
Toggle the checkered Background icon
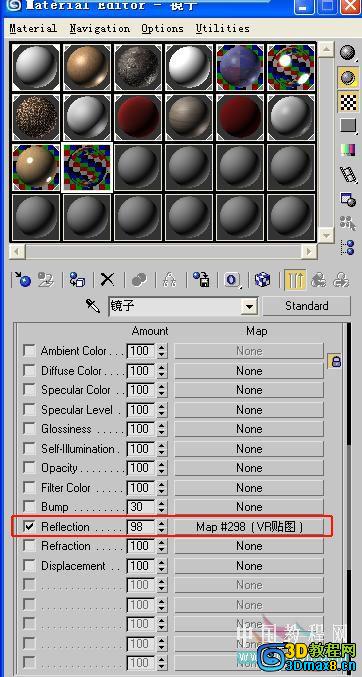click(348, 102)
